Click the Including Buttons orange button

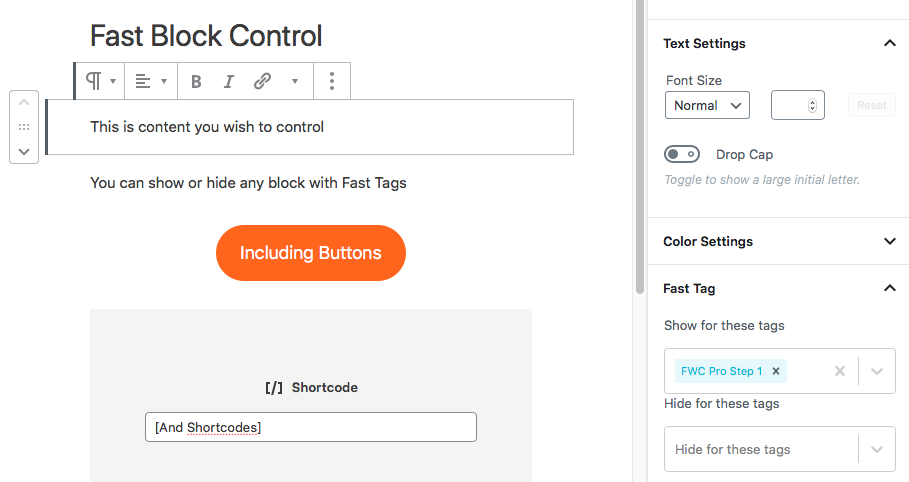(311, 253)
